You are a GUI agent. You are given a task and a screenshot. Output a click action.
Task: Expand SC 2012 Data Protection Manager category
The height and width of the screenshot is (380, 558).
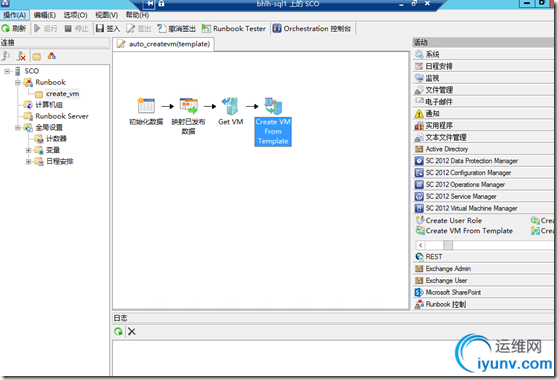(483, 161)
